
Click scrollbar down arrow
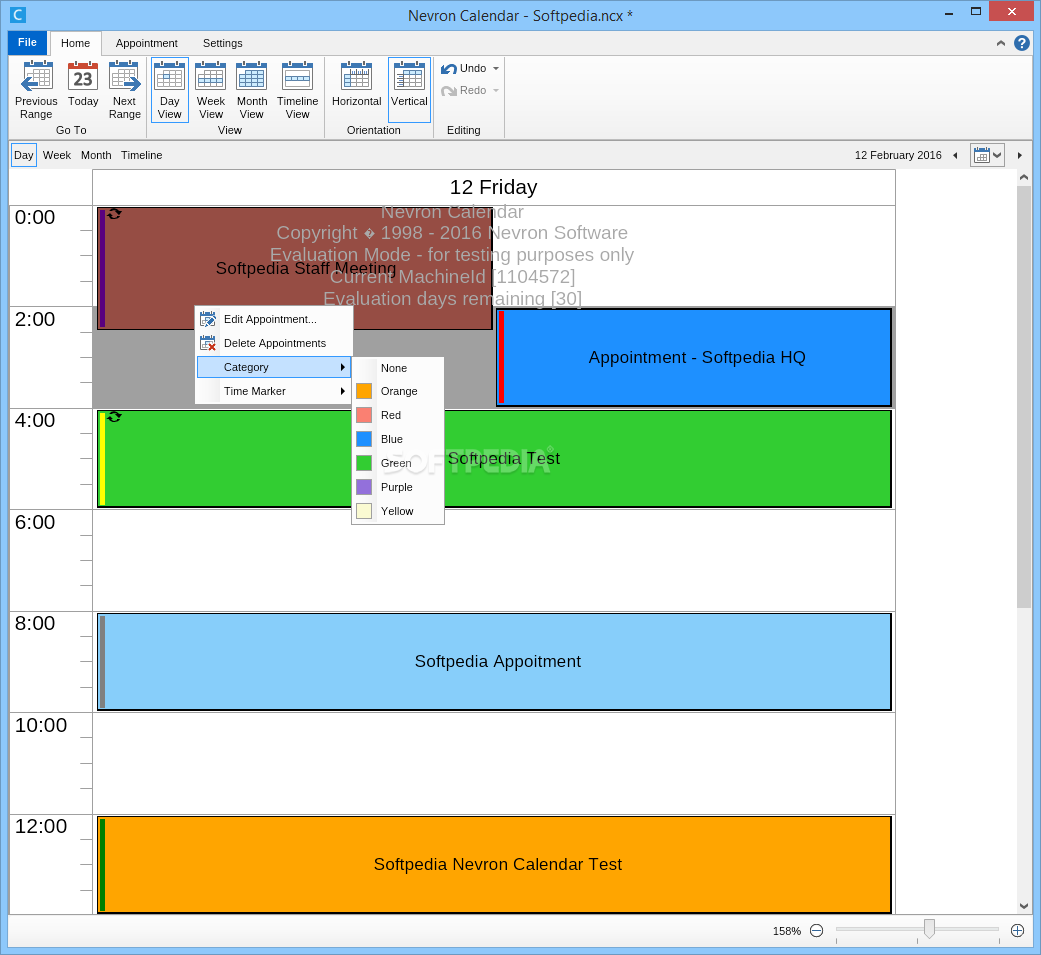[1023, 906]
